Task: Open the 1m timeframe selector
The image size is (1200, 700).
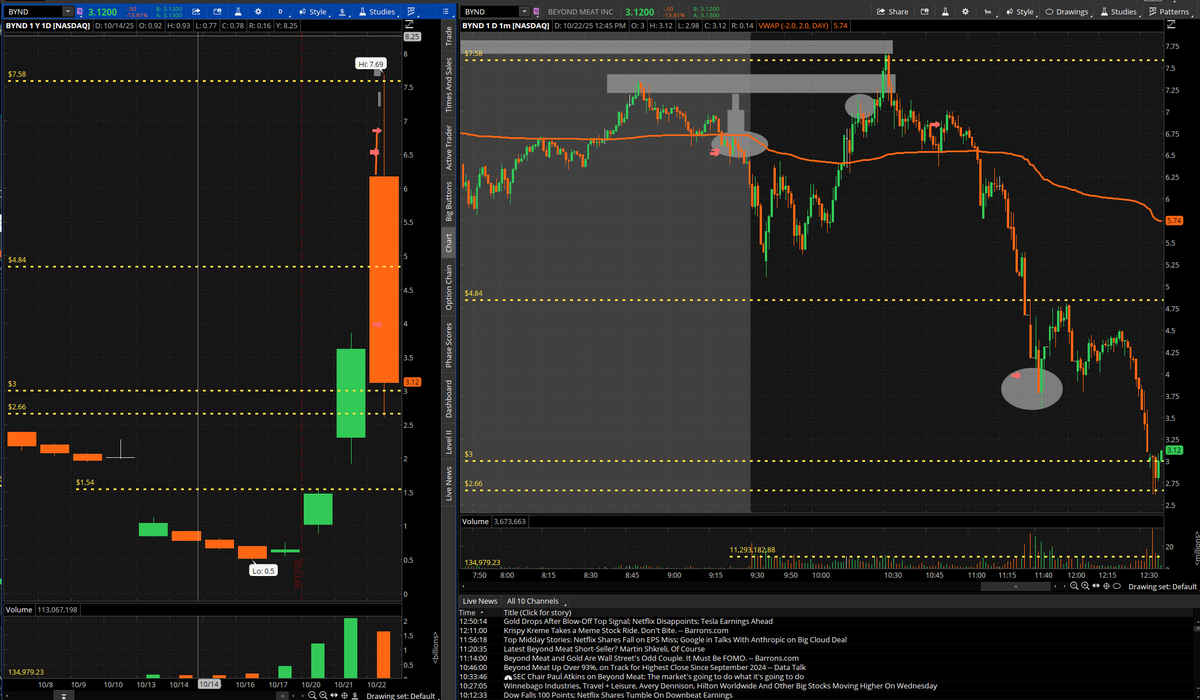Action: tap(989, 11)
